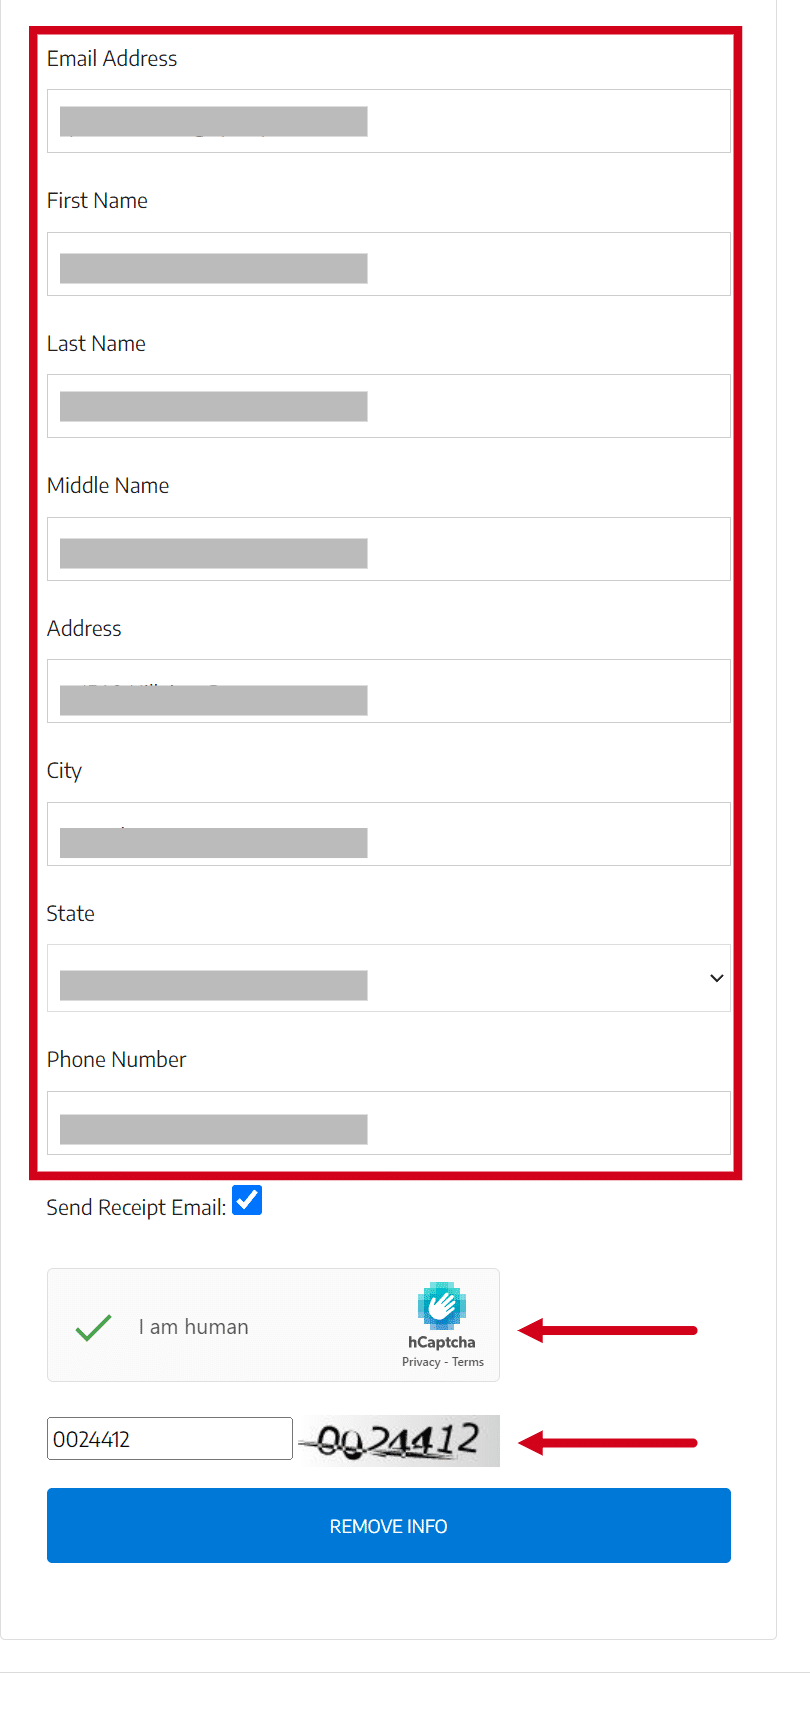Click the captcha code text box

[x=170, y=1439]
